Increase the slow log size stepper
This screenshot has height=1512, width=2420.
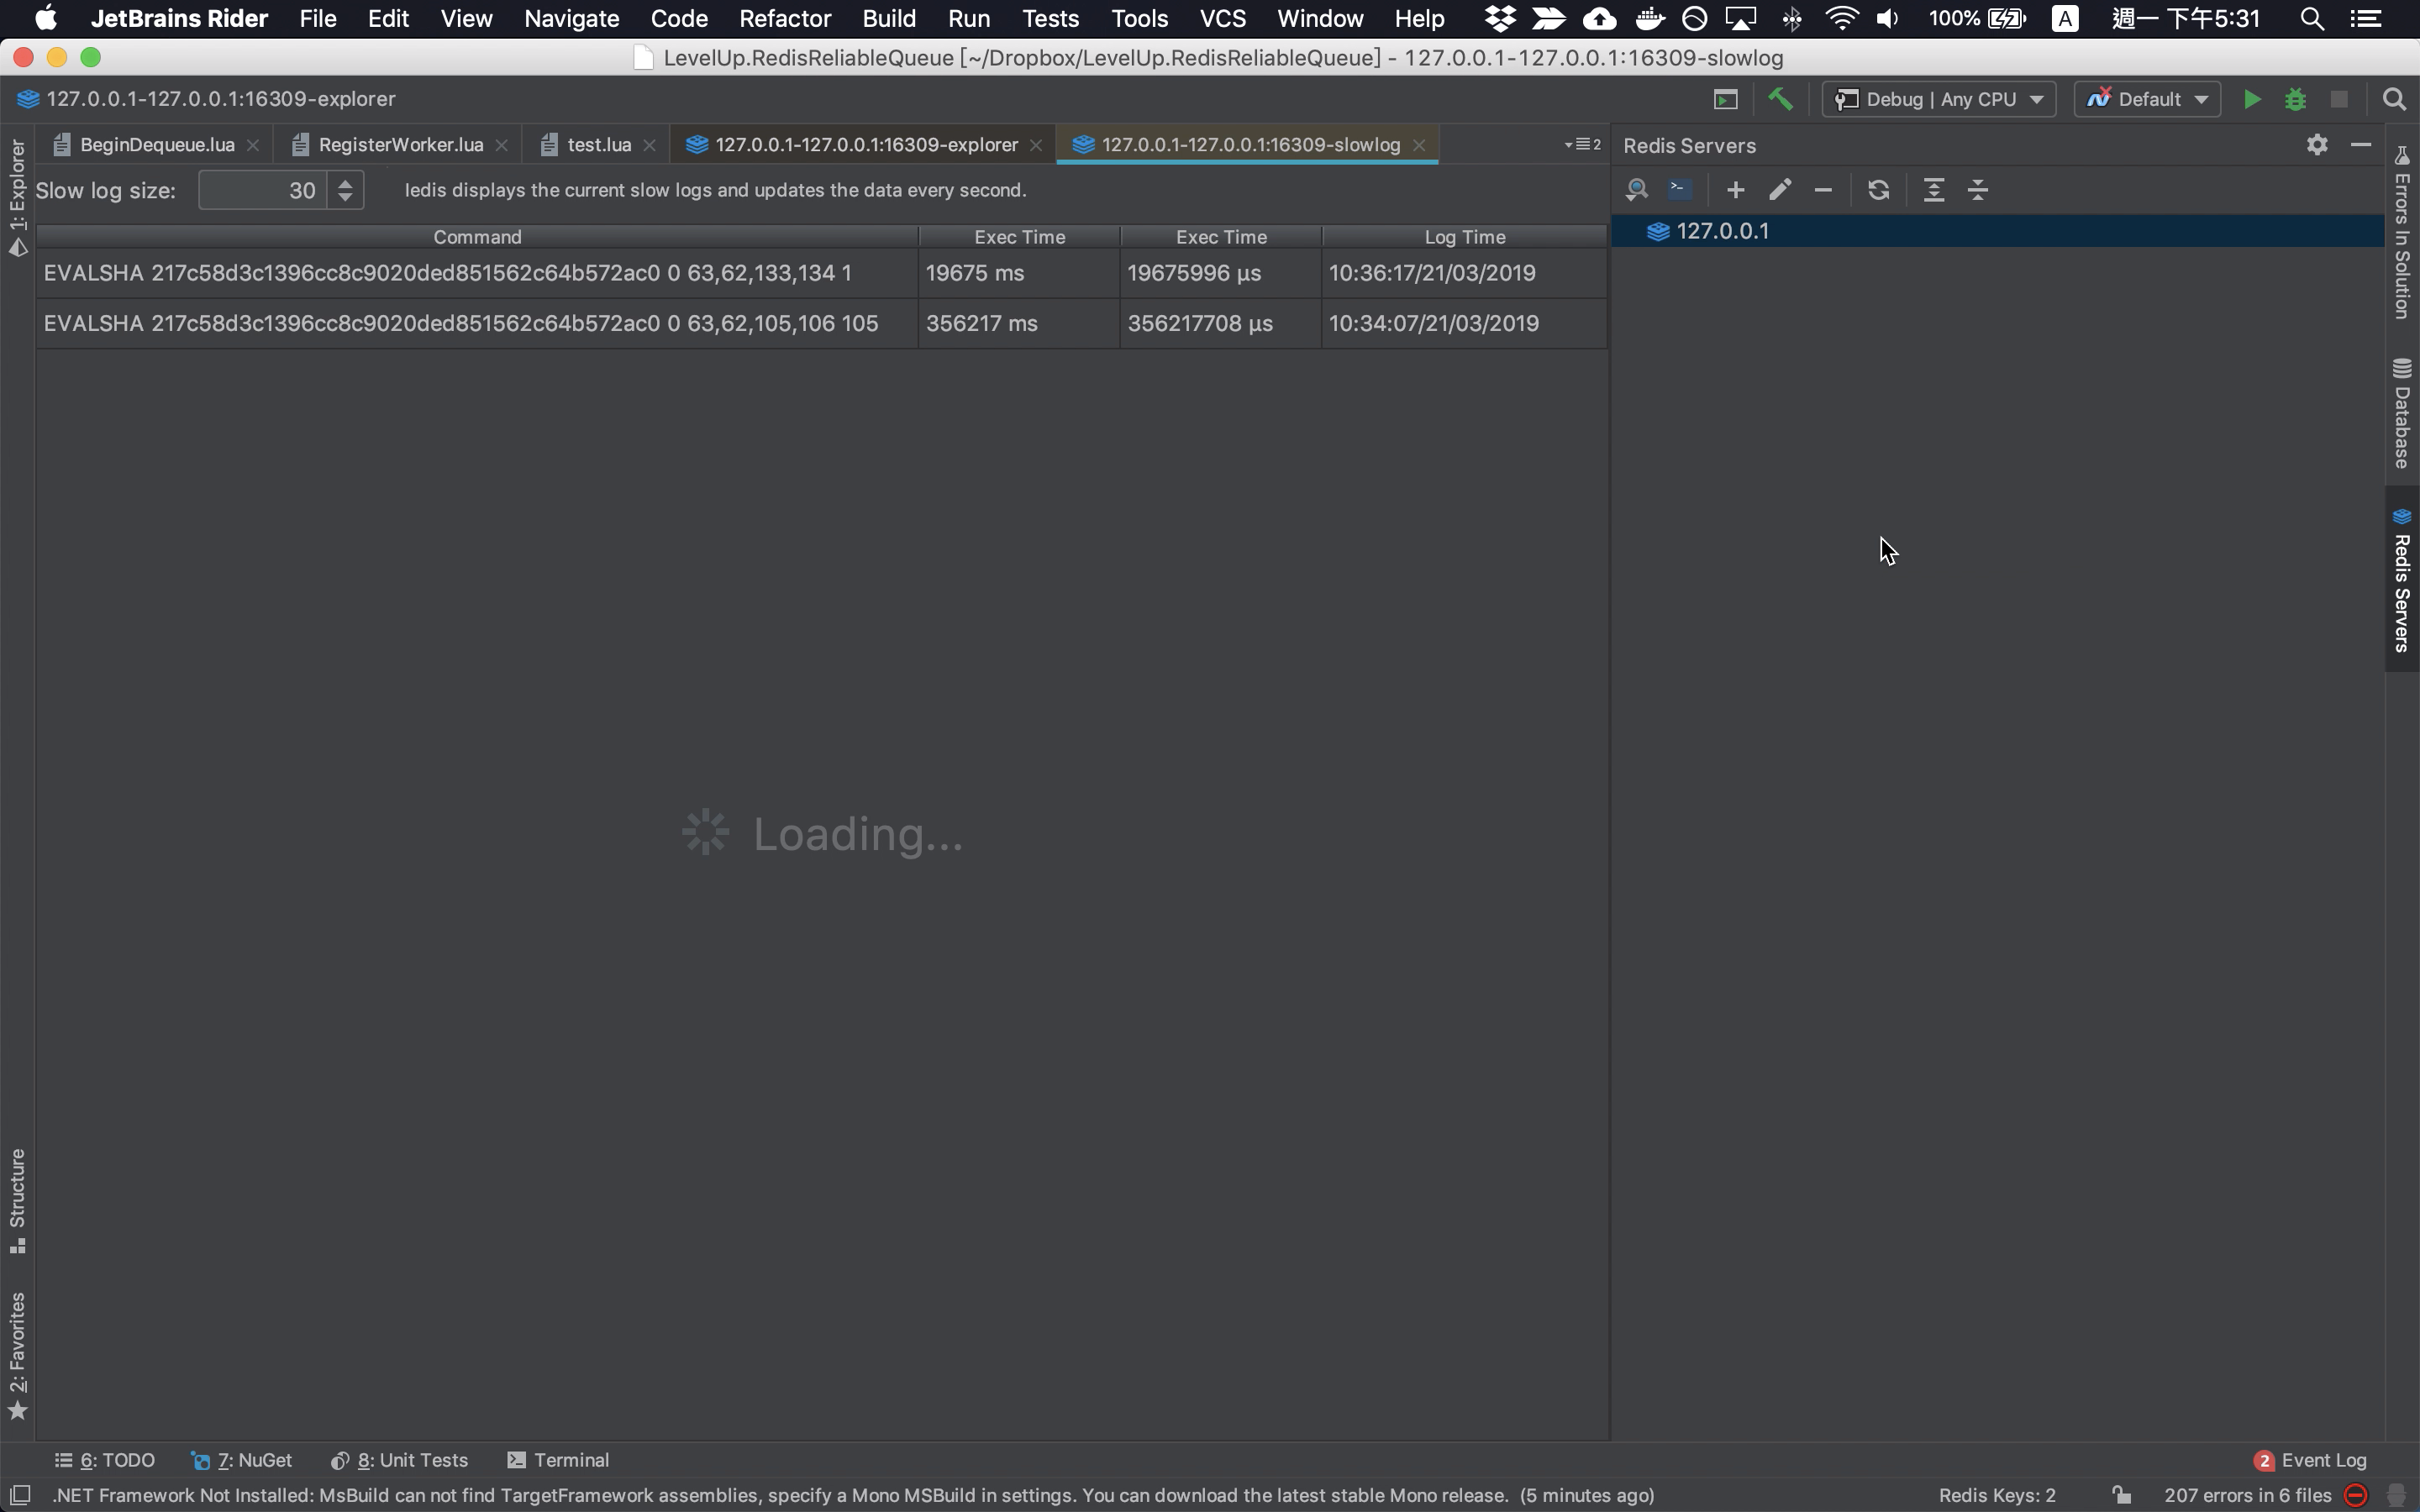pos(345,183)
